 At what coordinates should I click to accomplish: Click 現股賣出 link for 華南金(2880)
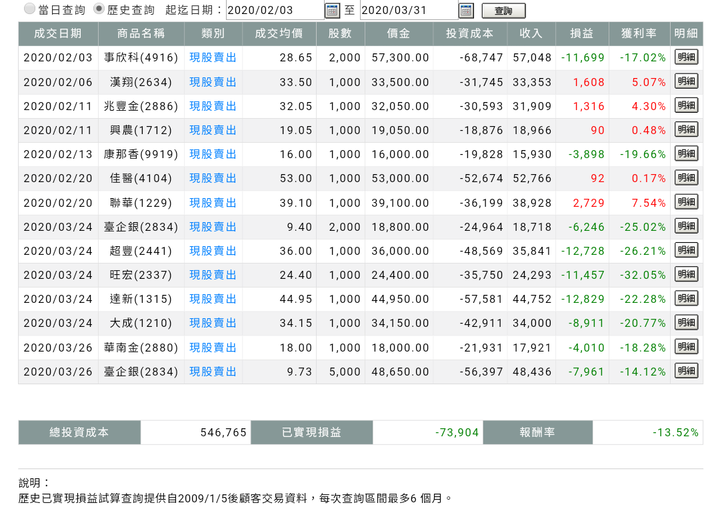click(x=213, y=348)
